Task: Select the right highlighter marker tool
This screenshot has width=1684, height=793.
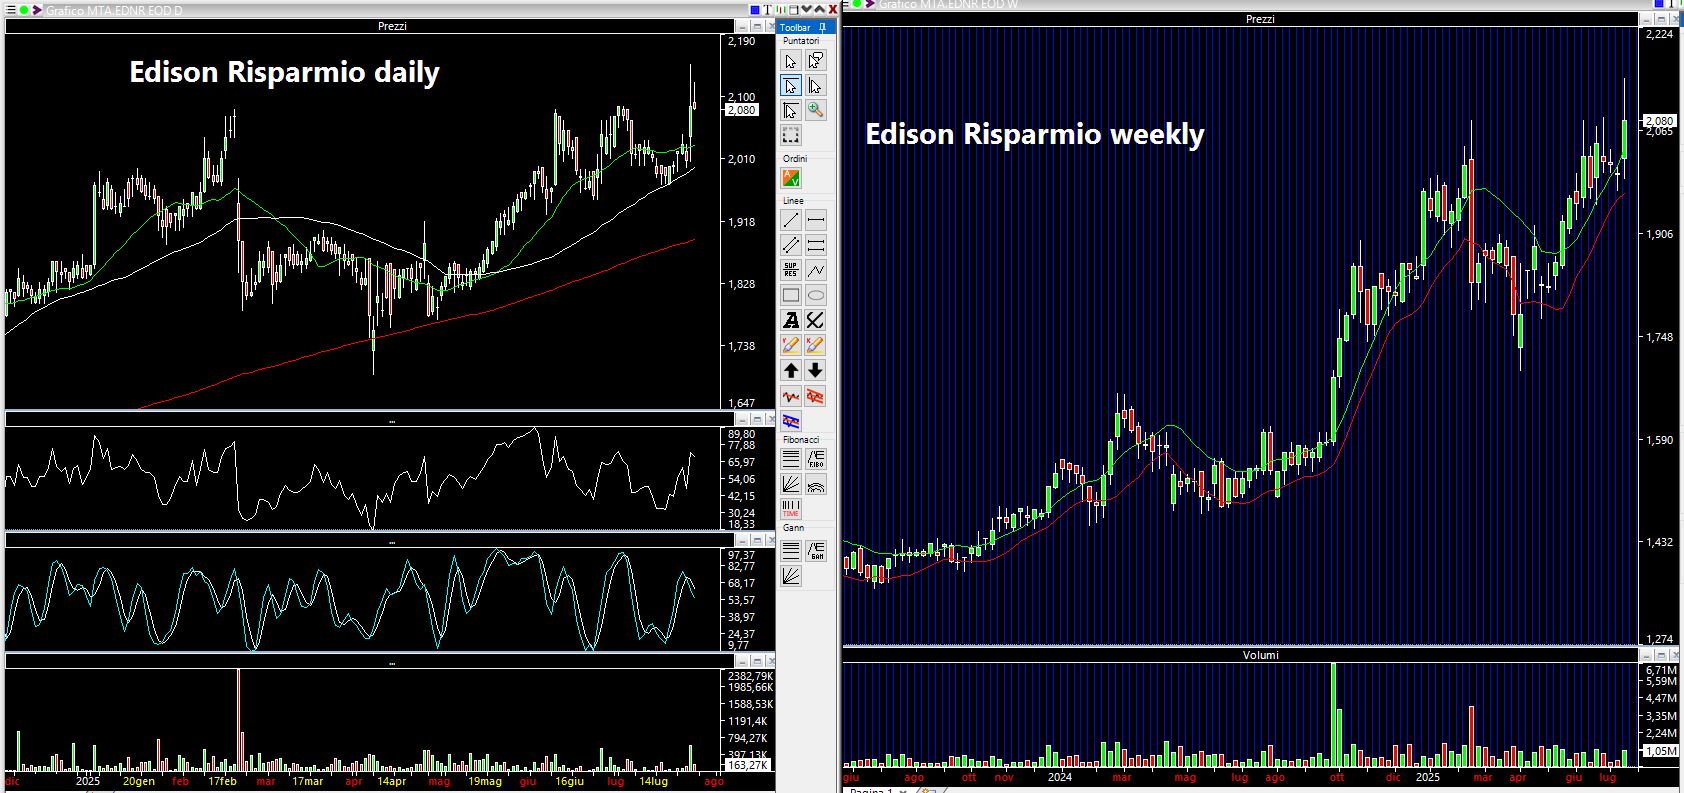Action: 816,345
